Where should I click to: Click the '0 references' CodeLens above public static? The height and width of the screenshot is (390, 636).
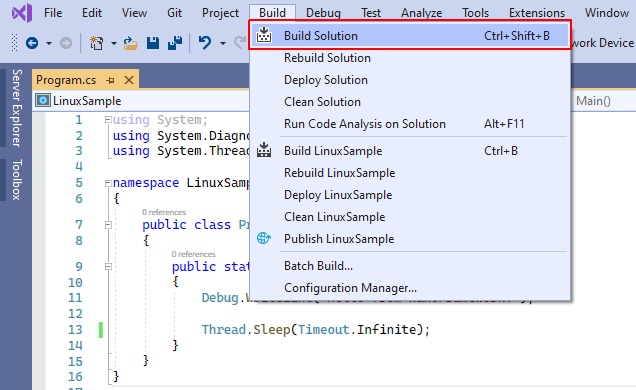point(193,254)
